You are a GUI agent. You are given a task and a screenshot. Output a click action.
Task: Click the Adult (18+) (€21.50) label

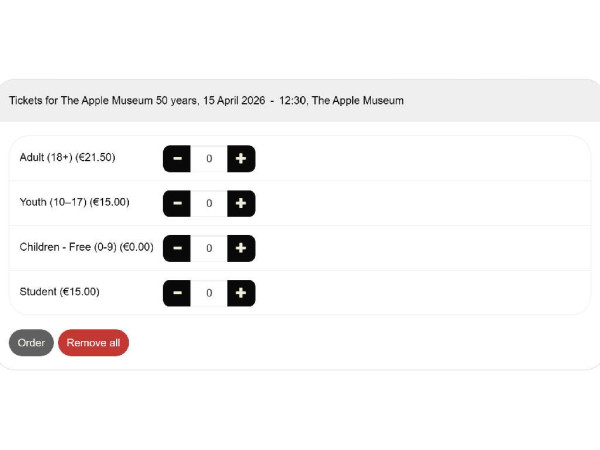click(x=68, y=157)
